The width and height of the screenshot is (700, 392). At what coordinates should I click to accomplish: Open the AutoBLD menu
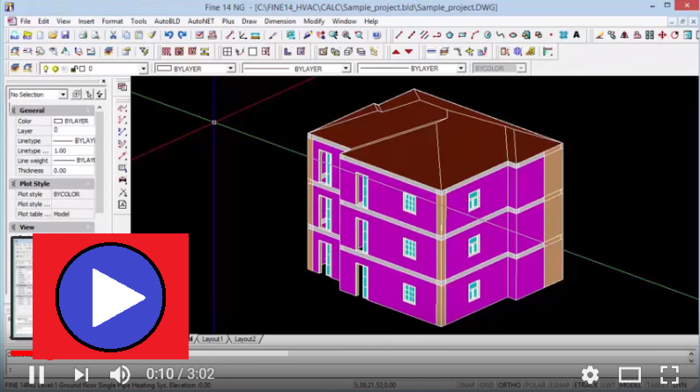pyautogui.click(x=167, y=21)
